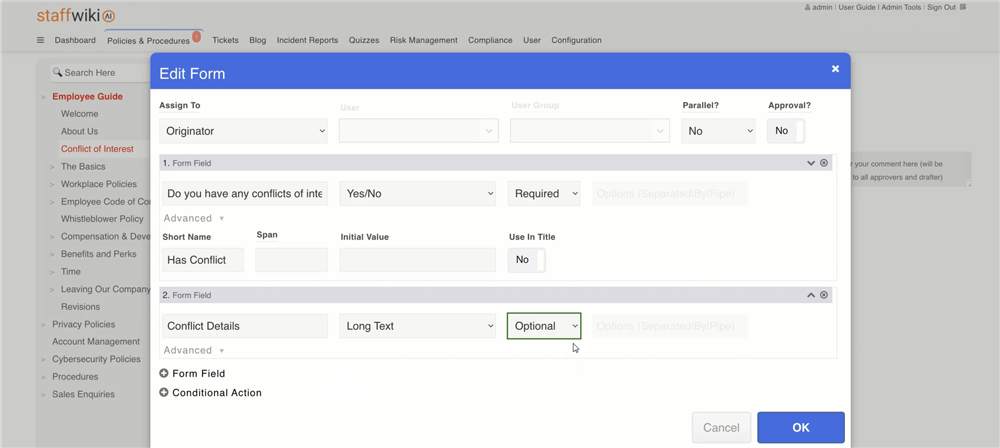Image resolution: width=1000 pixels, height=448 pixels.
Task: Open the Incident Reports menu
Action: [307, 41]
